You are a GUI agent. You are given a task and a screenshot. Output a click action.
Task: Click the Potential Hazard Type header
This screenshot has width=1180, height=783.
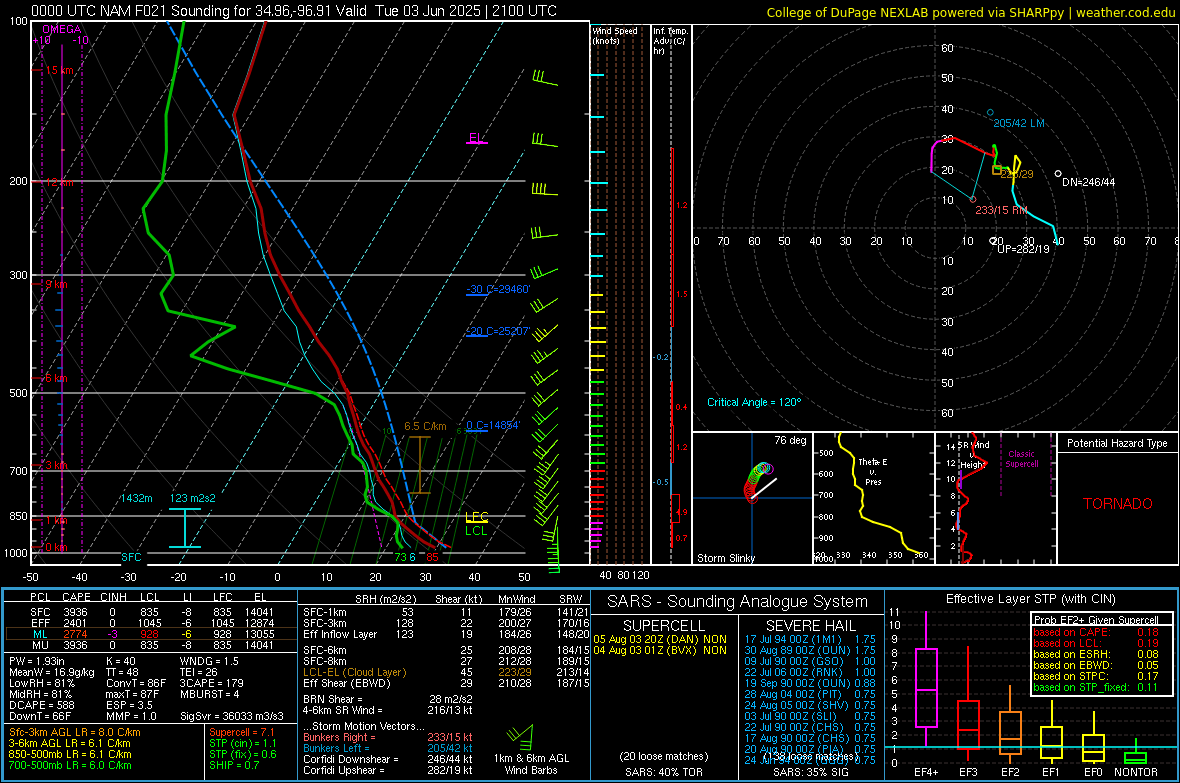(x=1118, y=443)
